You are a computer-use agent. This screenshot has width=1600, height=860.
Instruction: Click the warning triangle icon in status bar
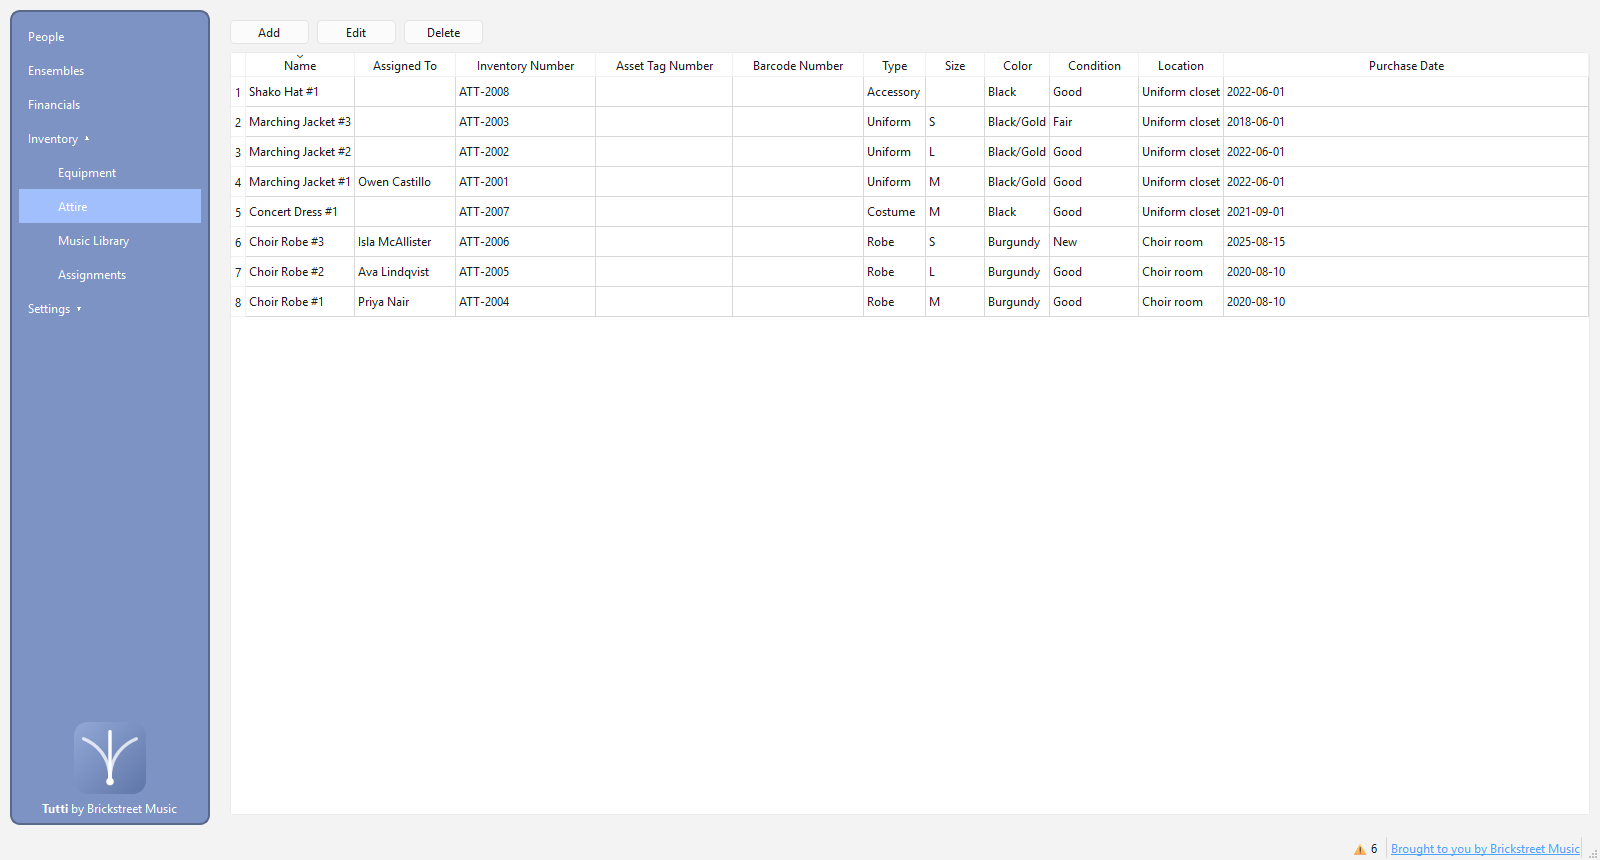pos(1360,849)
